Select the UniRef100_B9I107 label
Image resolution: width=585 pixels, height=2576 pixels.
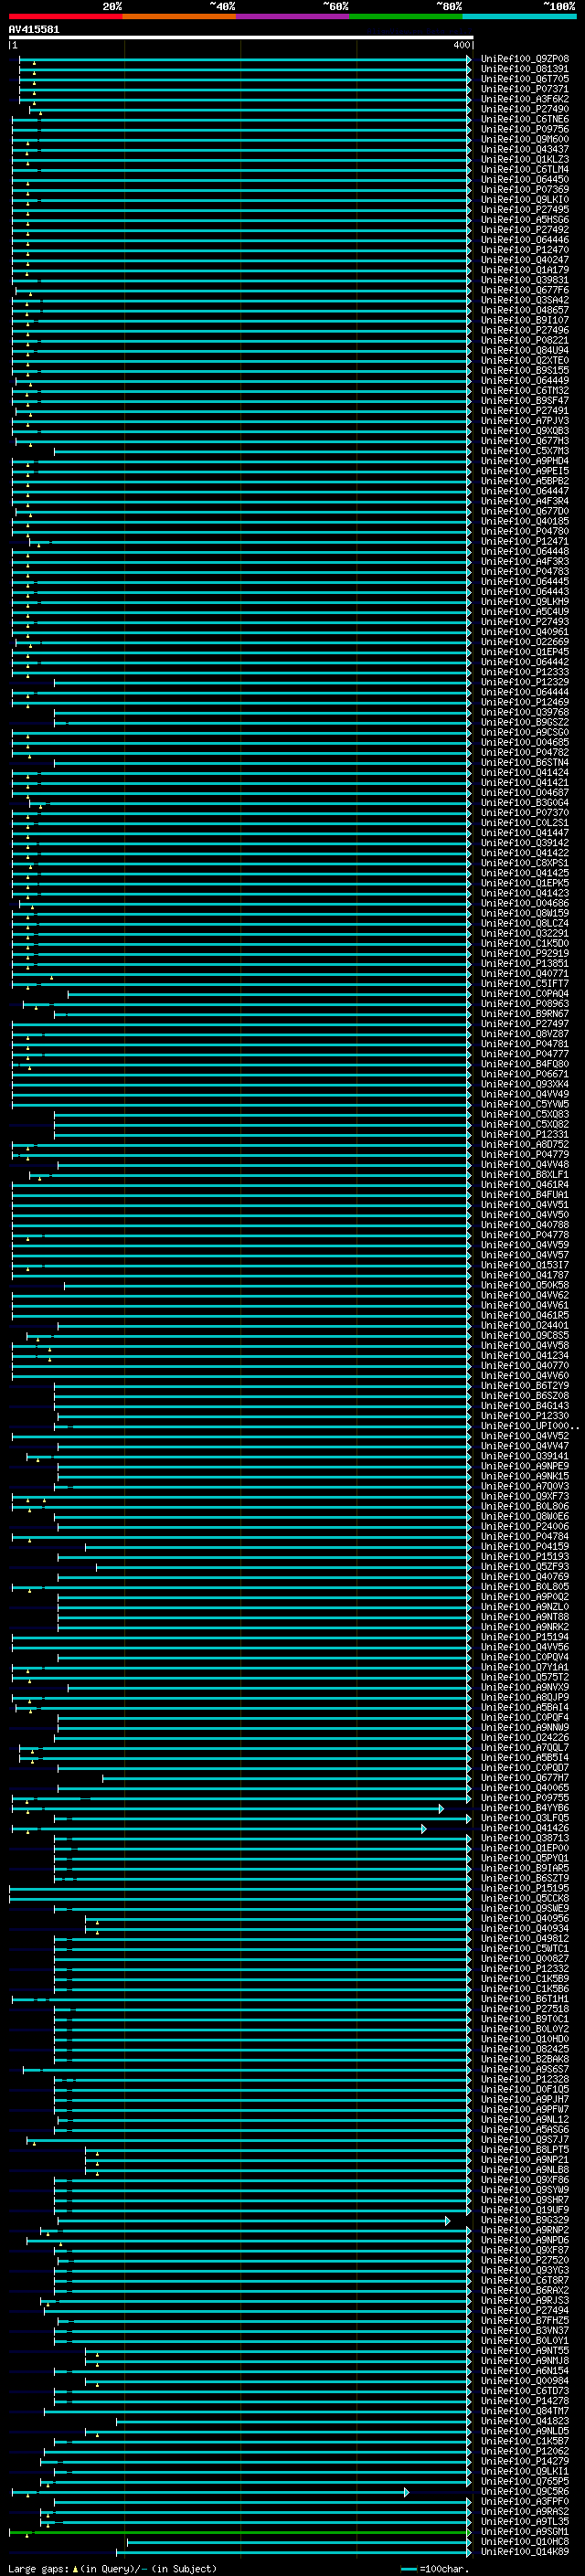525,320
